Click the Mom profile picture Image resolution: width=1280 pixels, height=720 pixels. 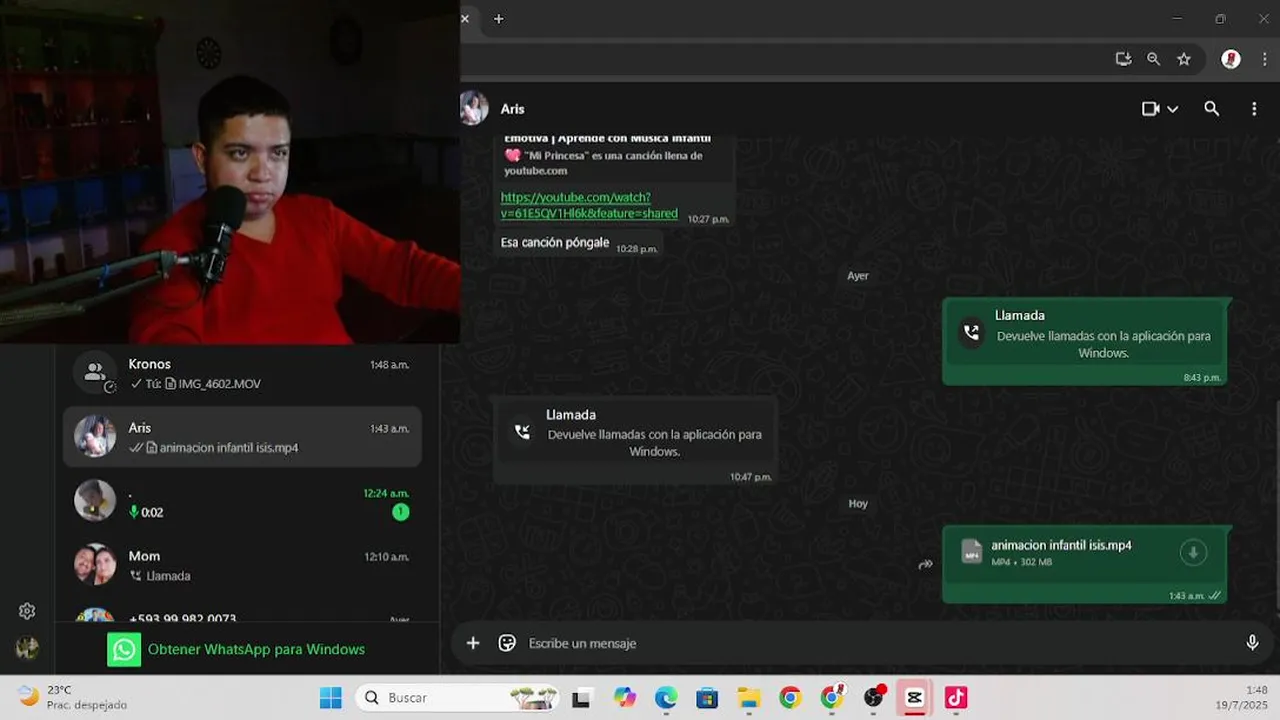95,565
